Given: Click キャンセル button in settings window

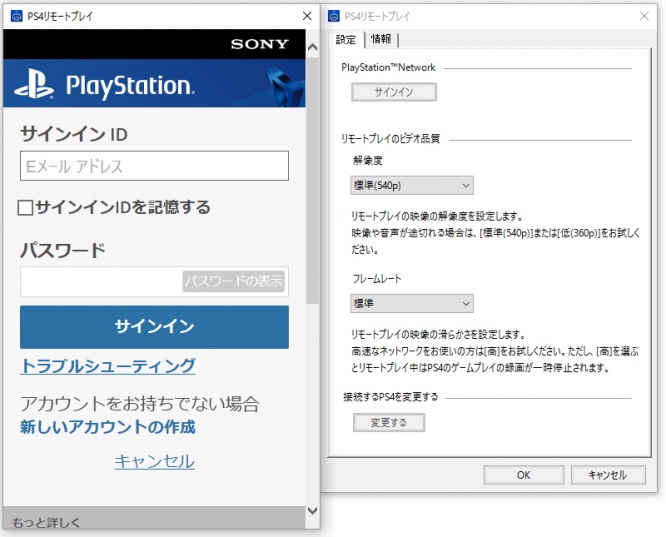Looking at the screenshot, I should click(x=608, y=475).
